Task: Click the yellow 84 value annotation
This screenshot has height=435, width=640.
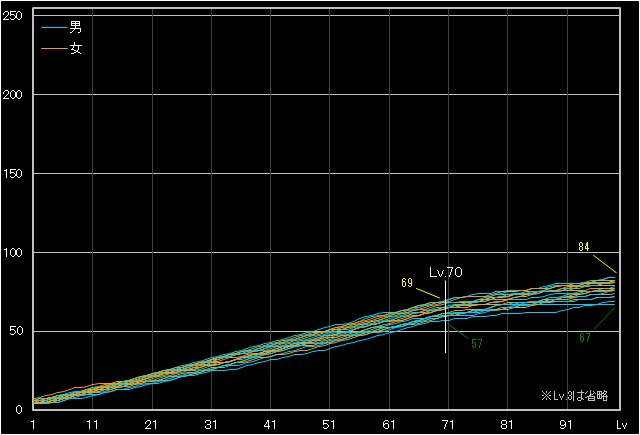Action: (584, 246)
